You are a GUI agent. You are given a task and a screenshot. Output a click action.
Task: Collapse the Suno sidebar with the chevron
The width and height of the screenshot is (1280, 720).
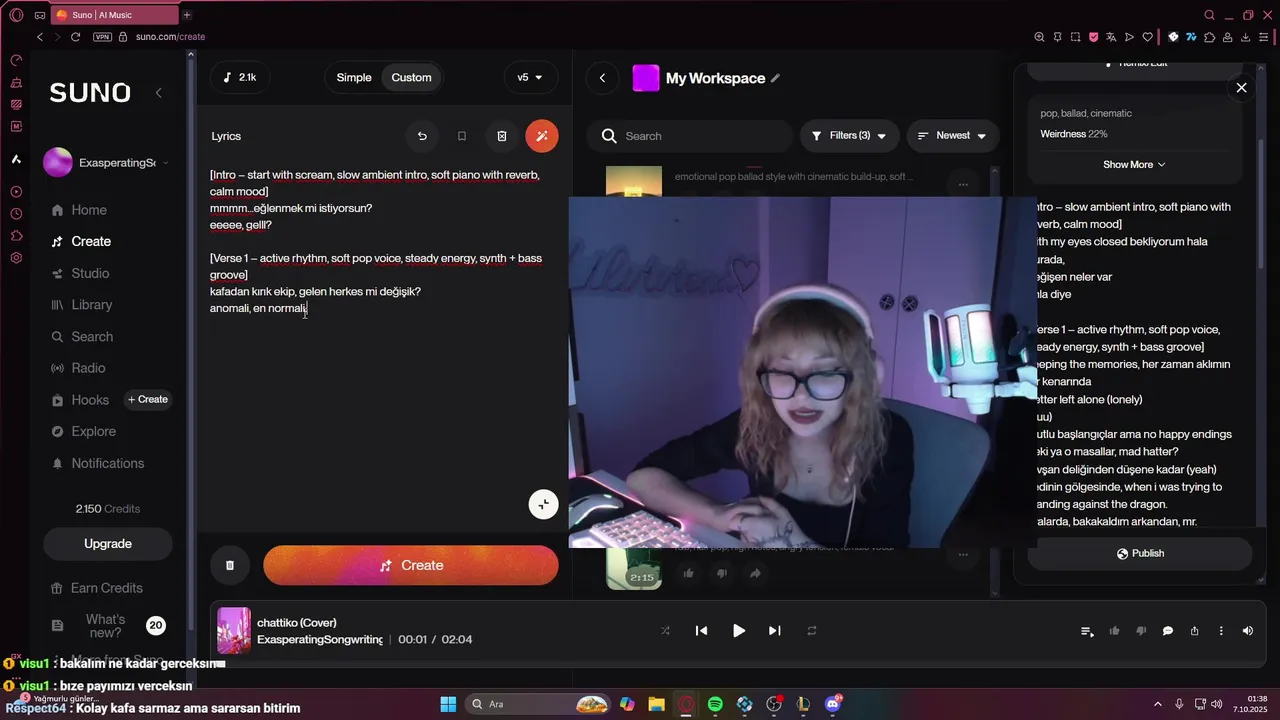[158, 92]
